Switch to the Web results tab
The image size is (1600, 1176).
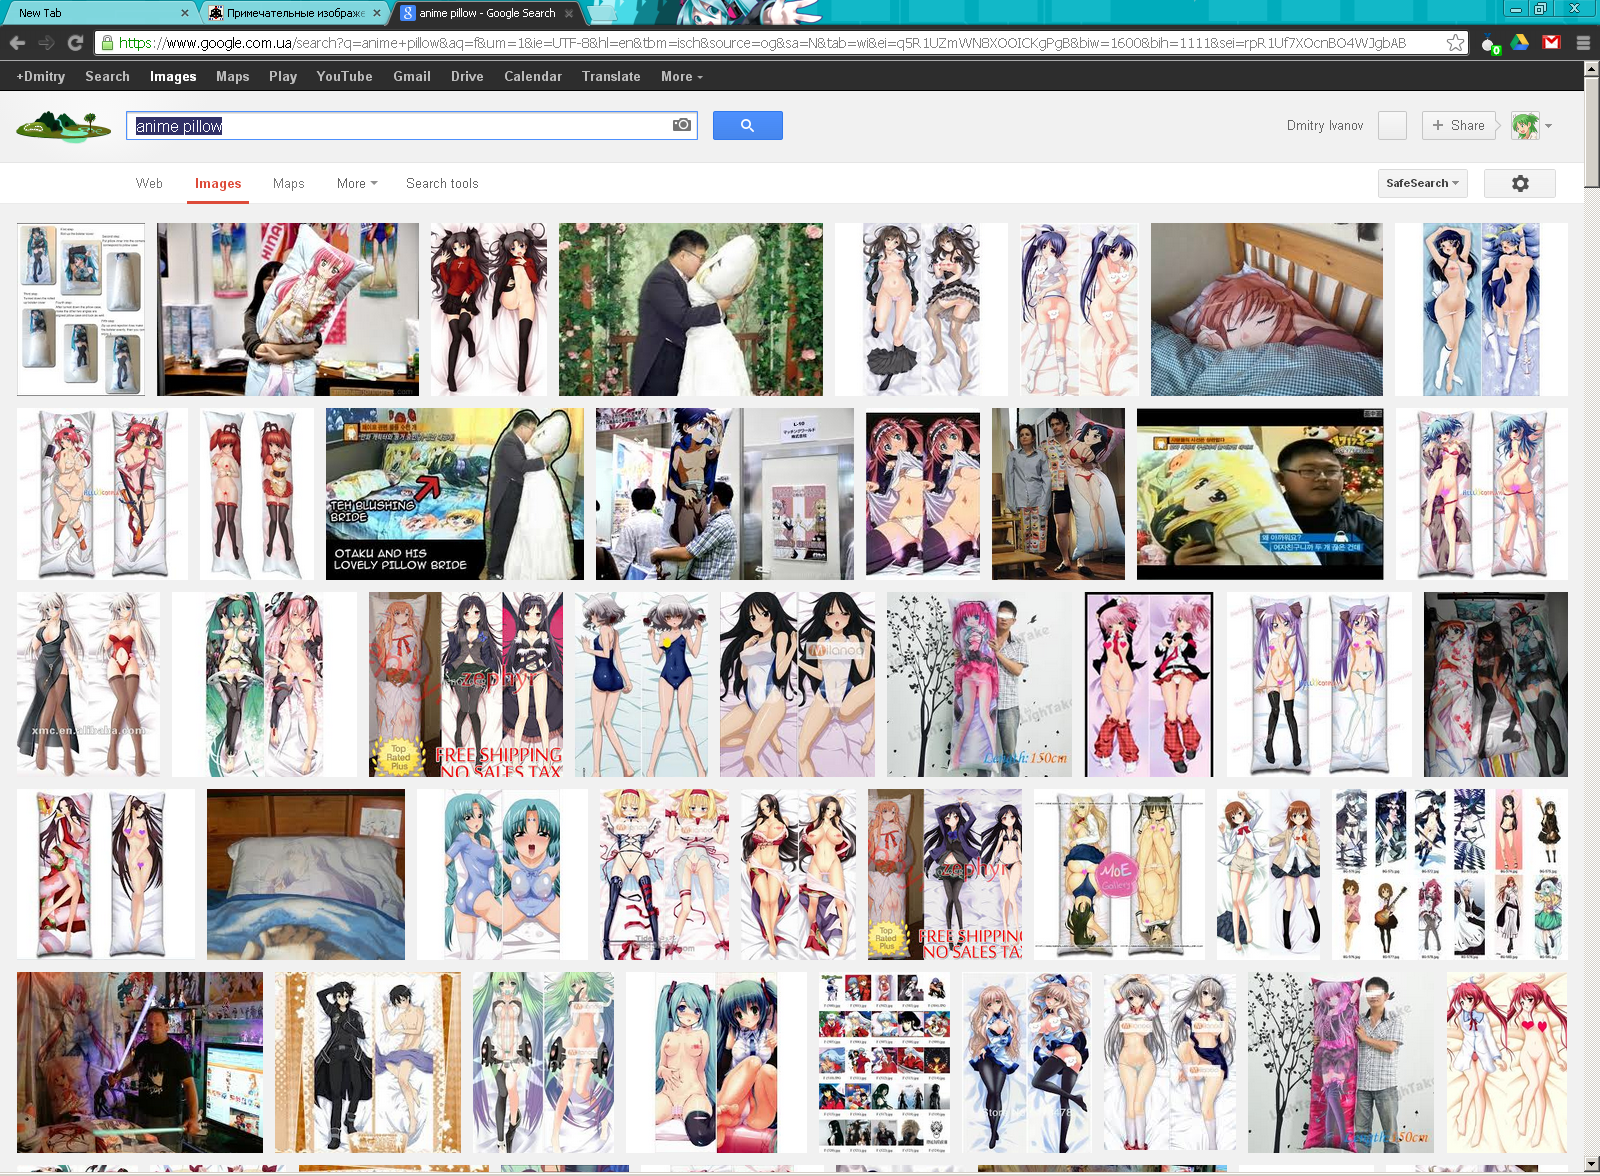149,183
